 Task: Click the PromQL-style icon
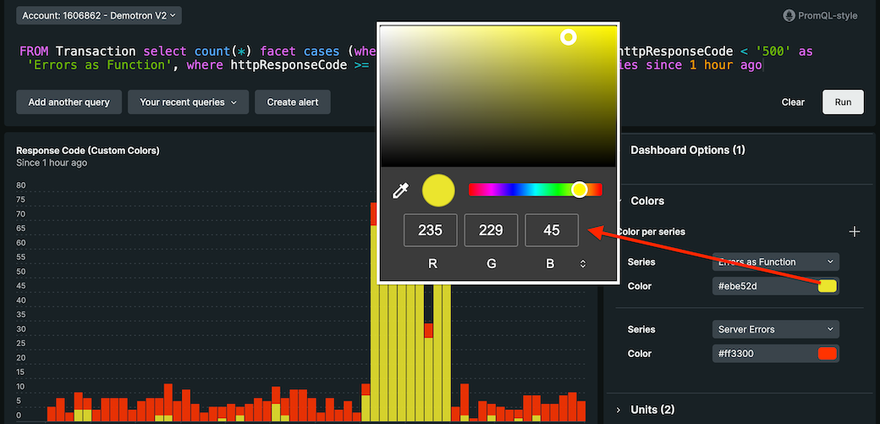(790, 16)
